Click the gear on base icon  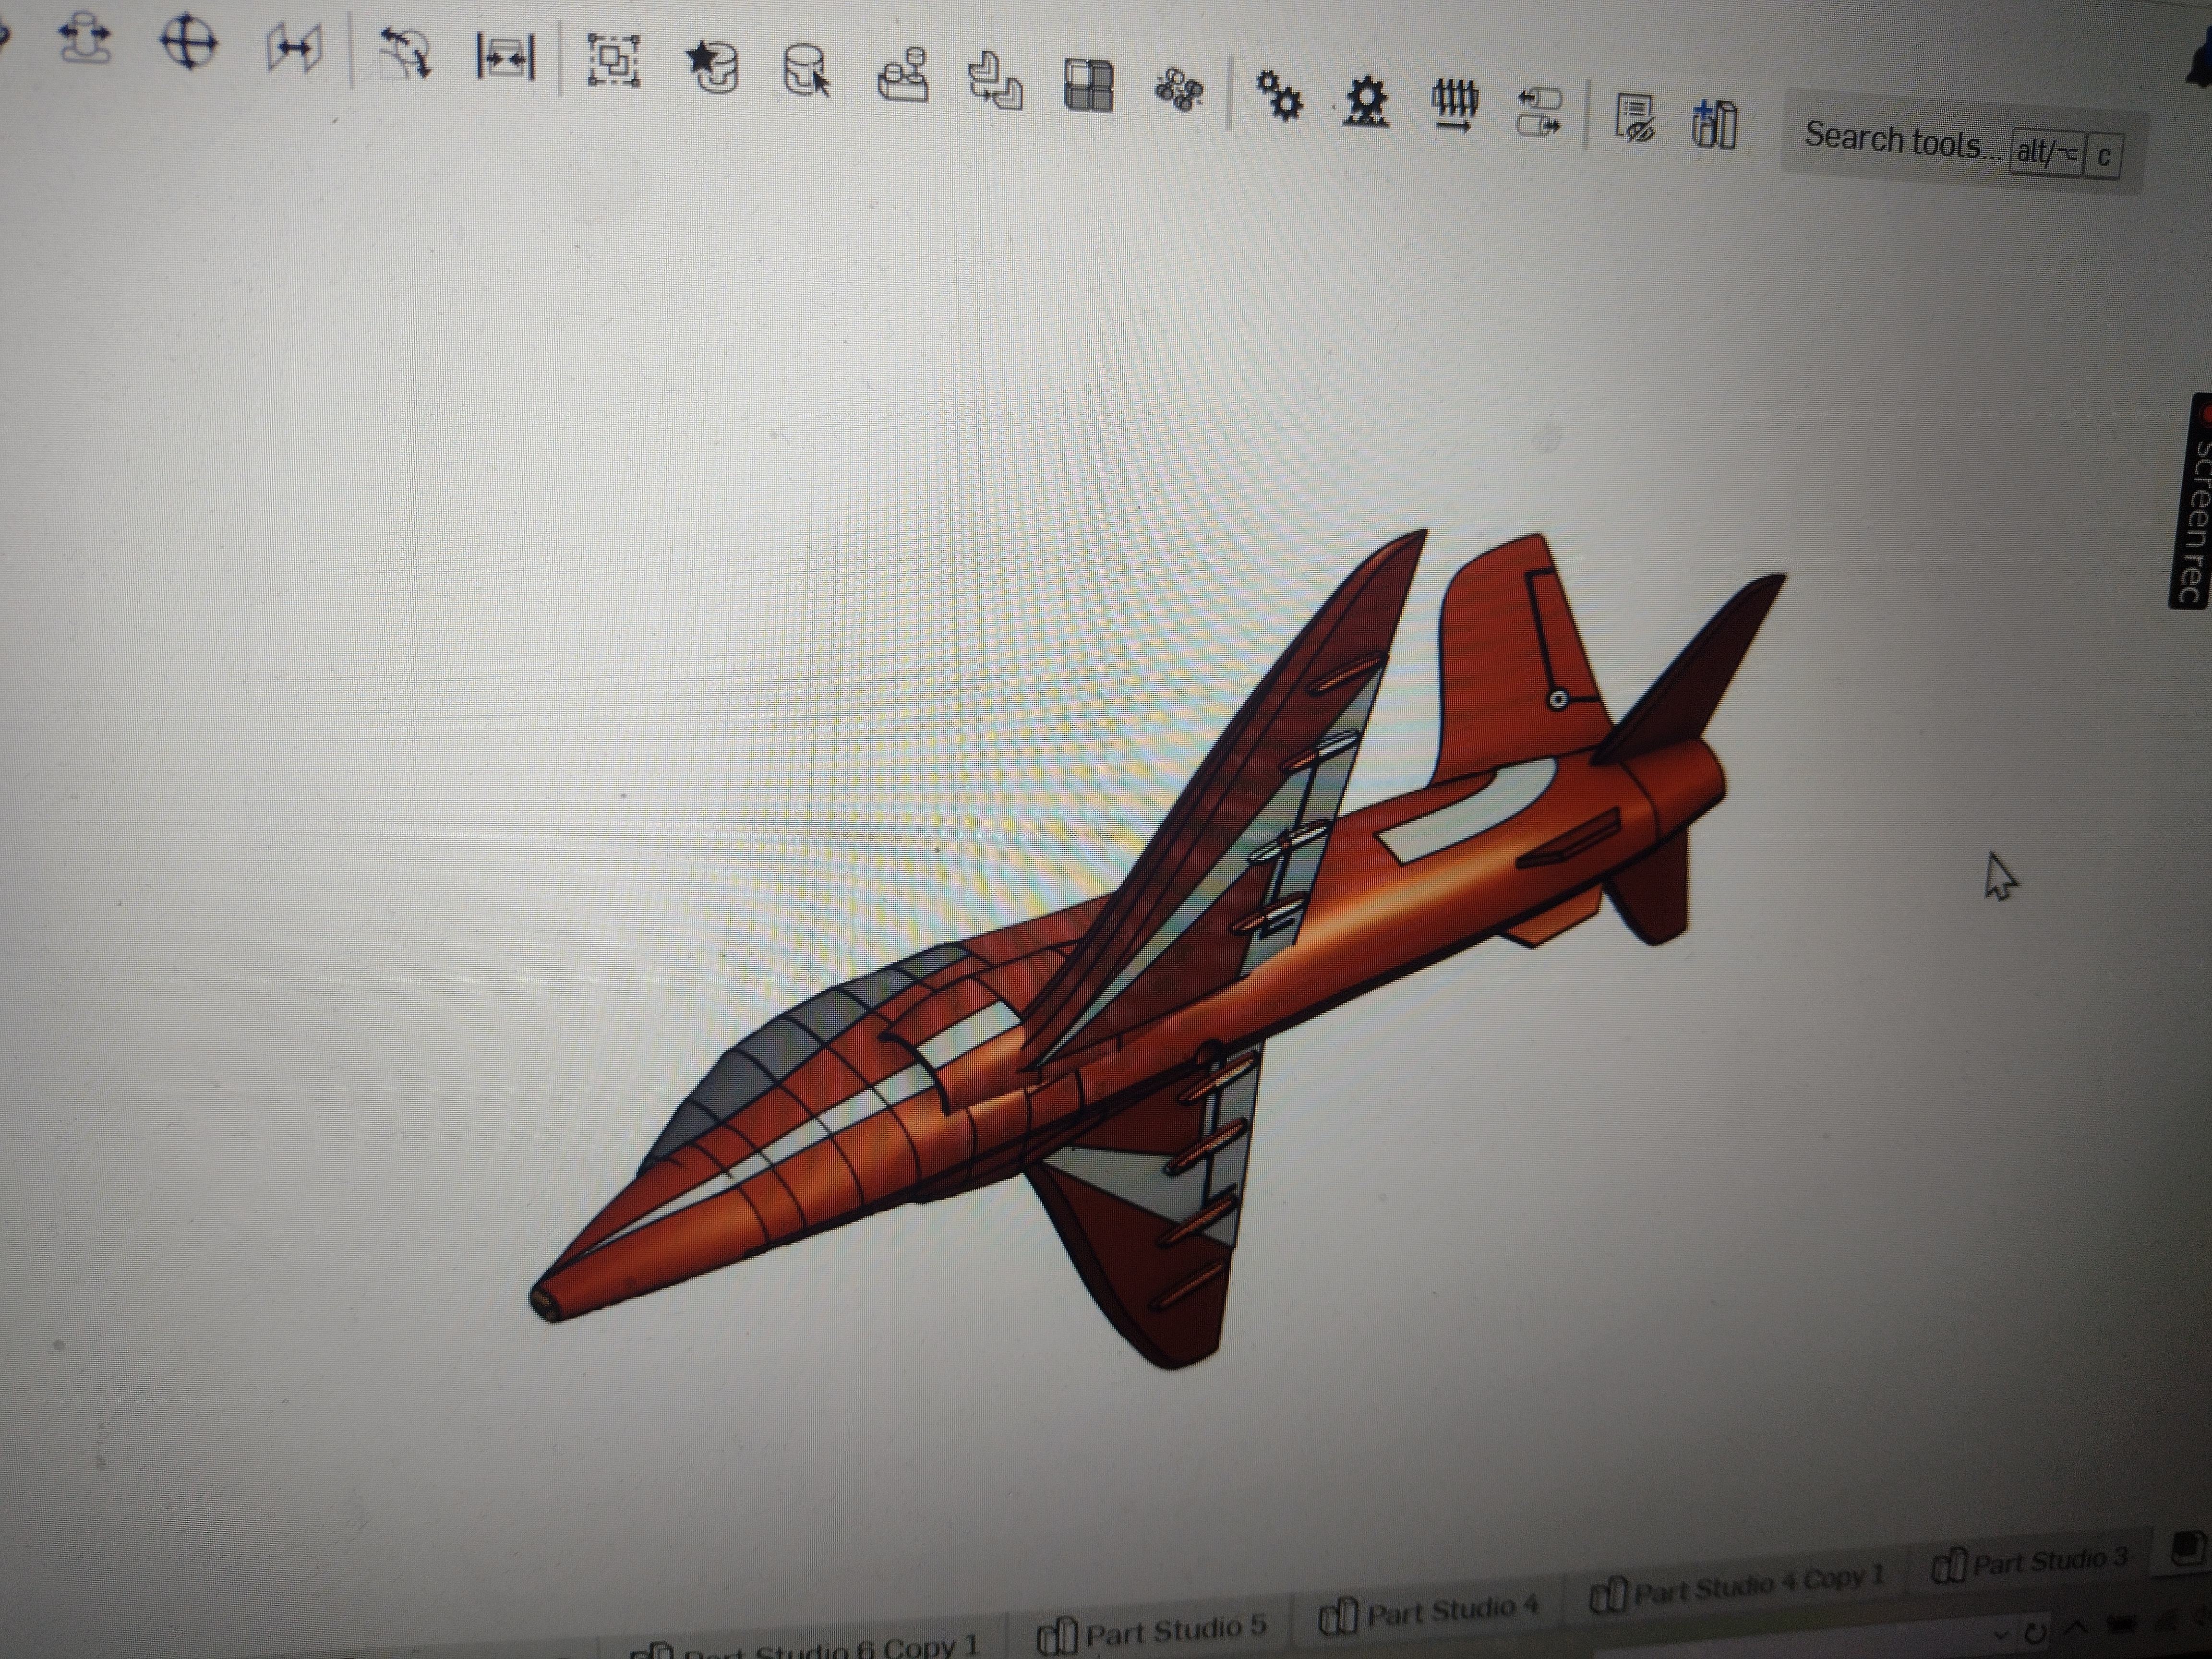point(1366,101)
